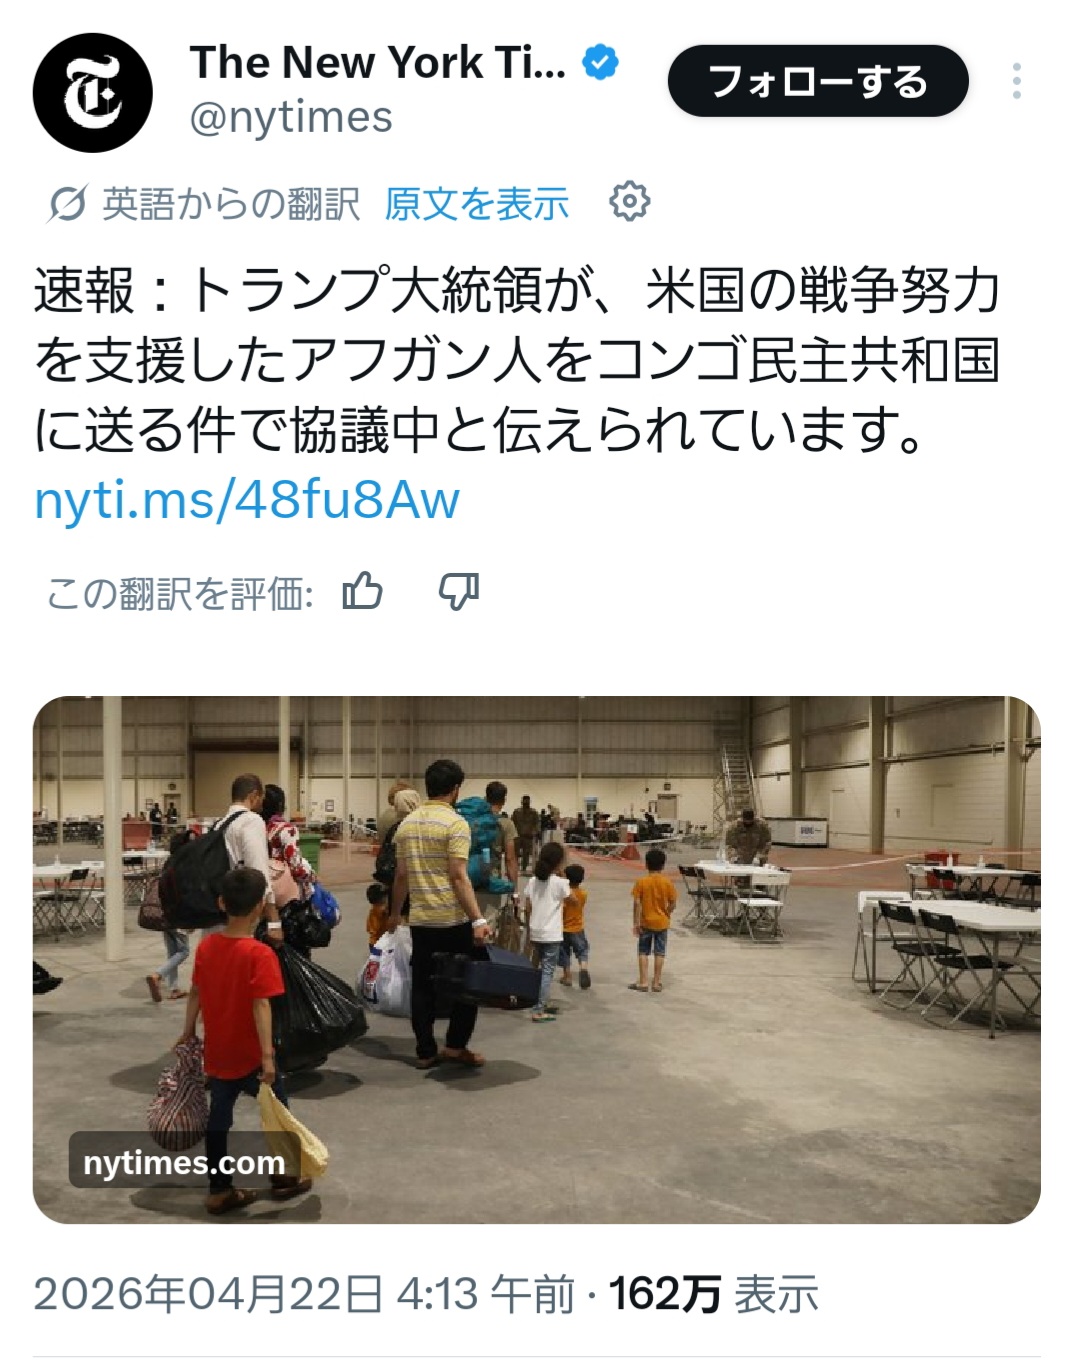Open the New York Times profile avatar
This screenshot has height=1361, width=1077.
point(93,93)
